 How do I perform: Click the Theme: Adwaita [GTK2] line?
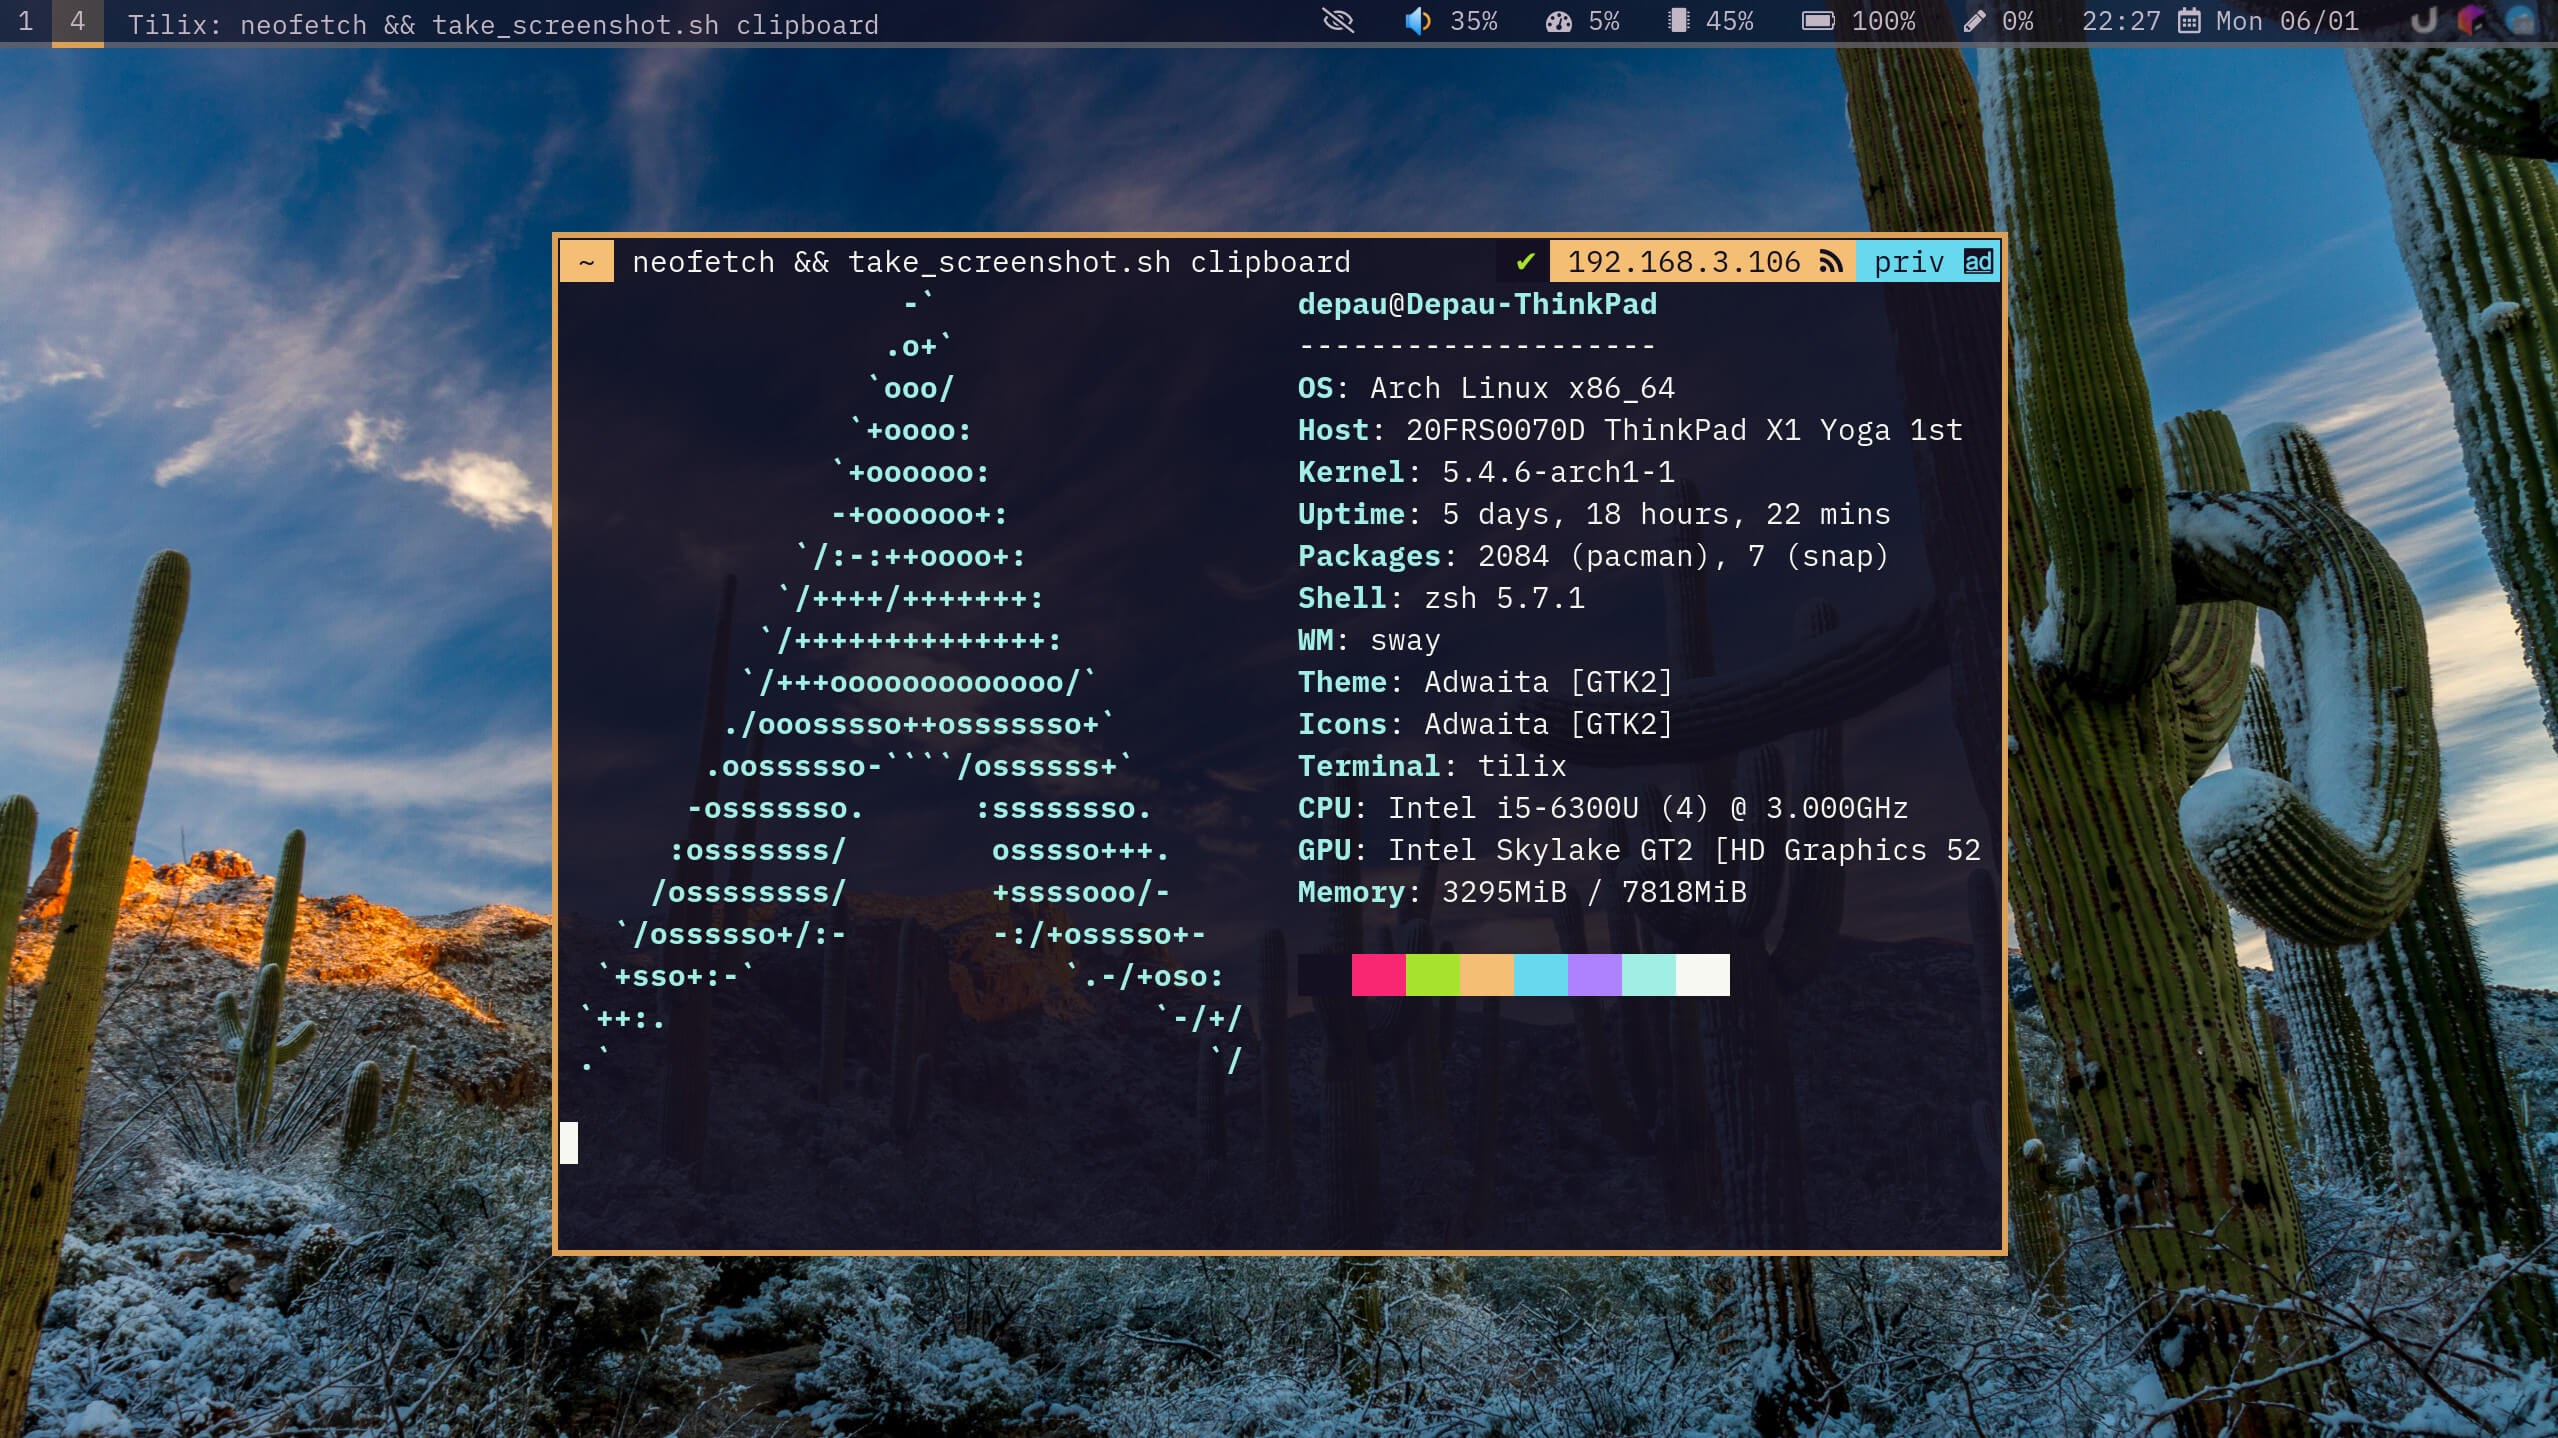1485,682
